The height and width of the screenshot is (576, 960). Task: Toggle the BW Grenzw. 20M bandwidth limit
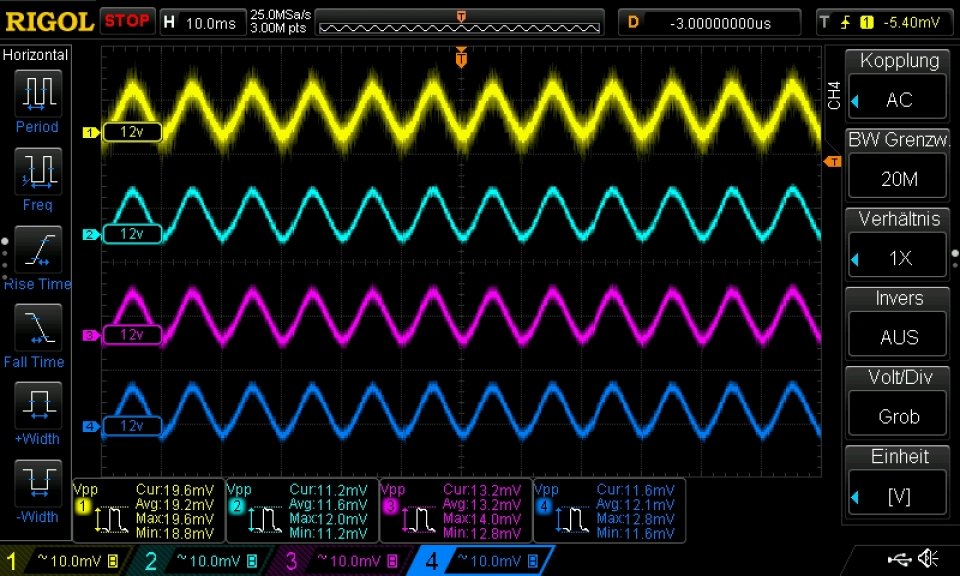coord(898,163)
